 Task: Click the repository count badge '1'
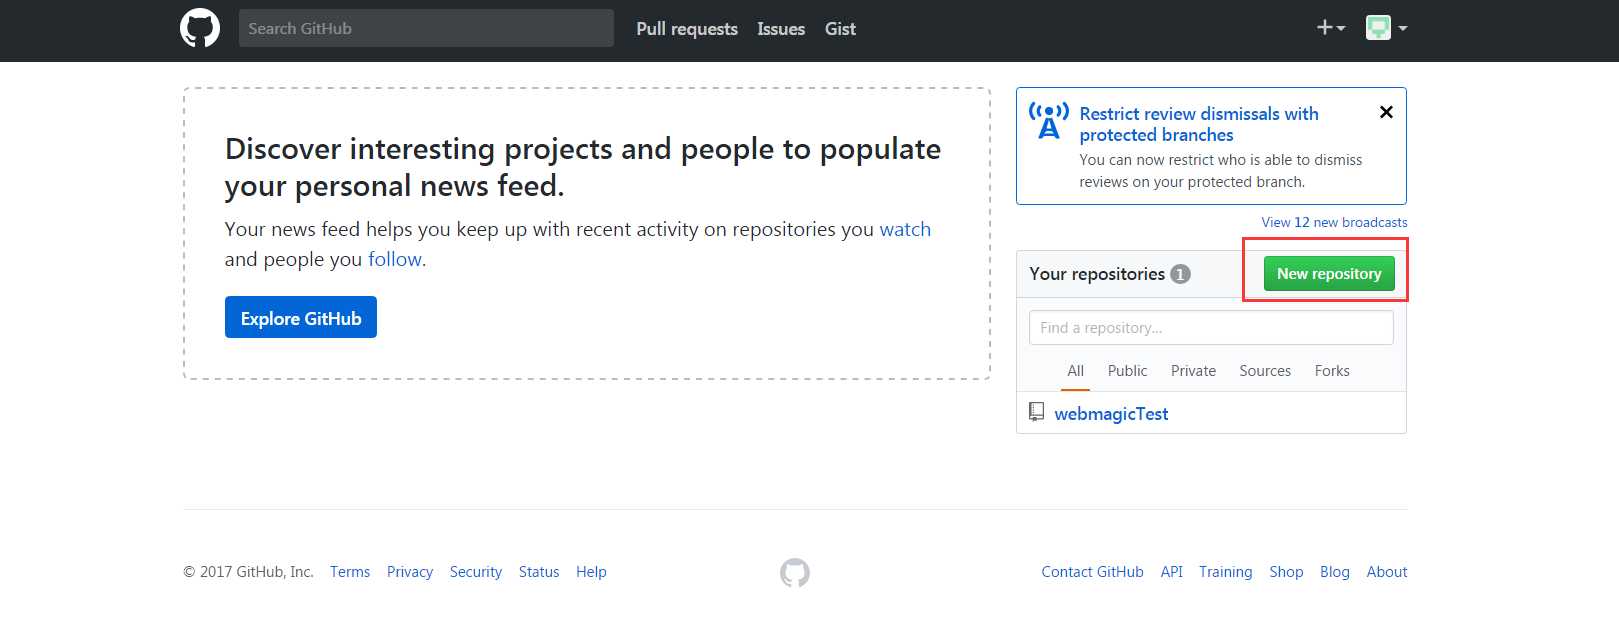1180,274
